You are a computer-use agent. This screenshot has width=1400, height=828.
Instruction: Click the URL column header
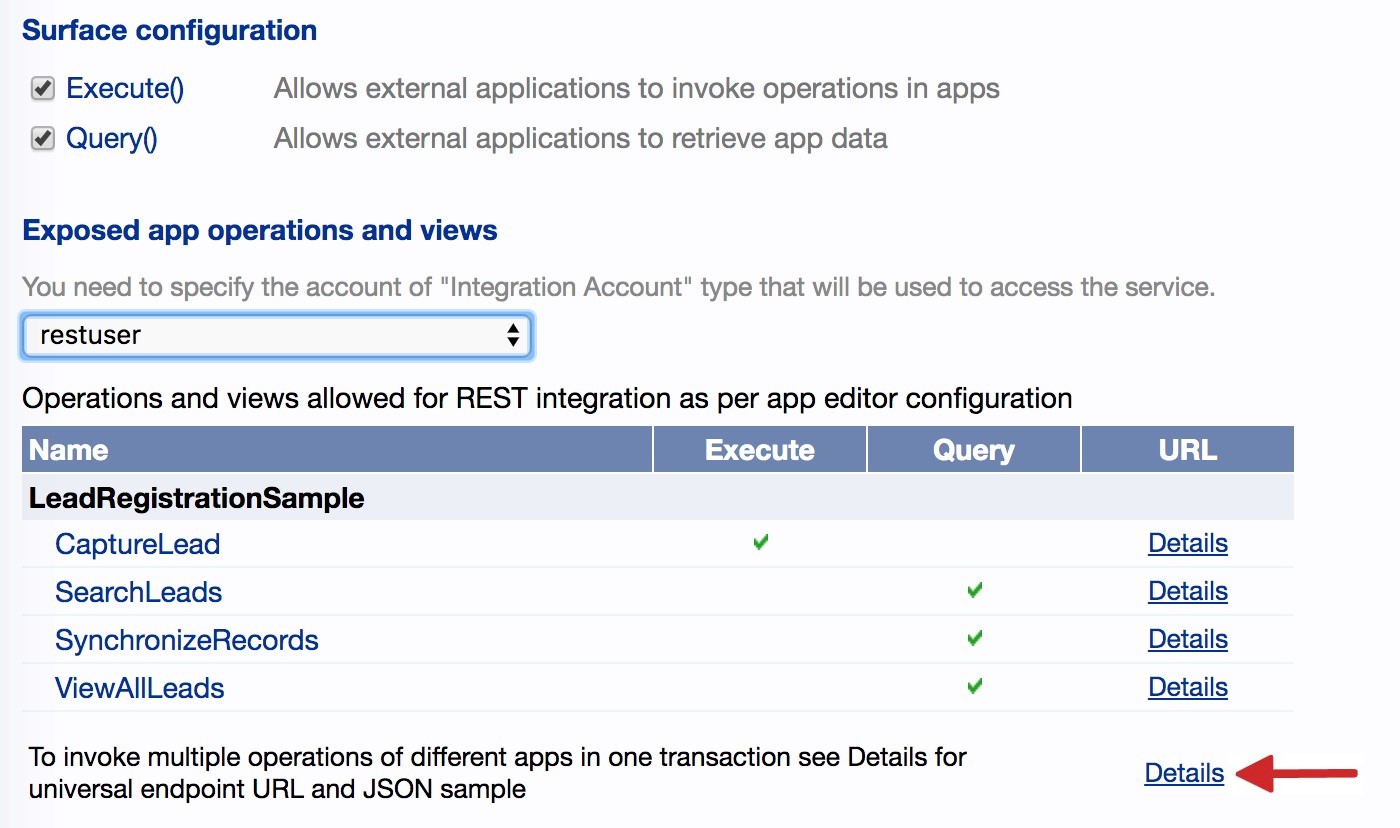(x=1188, y=450)
